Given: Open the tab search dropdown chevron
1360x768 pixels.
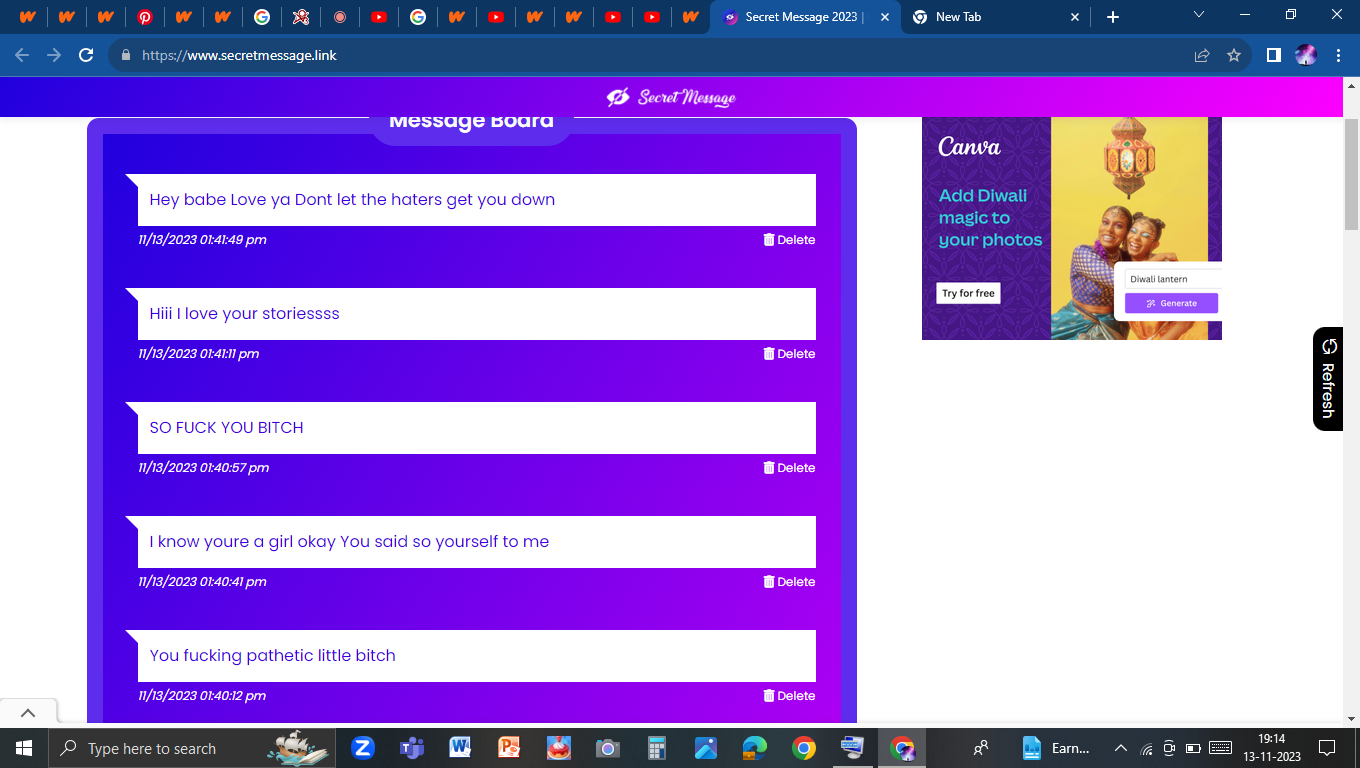Looking at the screenshot, I should click(1199, 14).
